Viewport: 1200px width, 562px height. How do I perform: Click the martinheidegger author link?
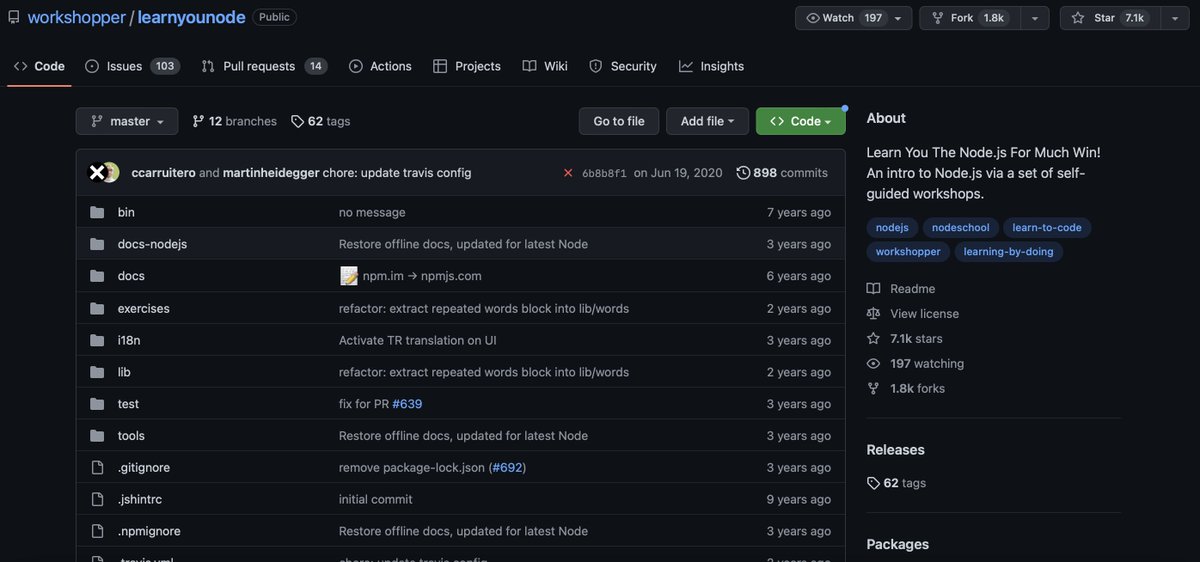click(x=270, y=173)
